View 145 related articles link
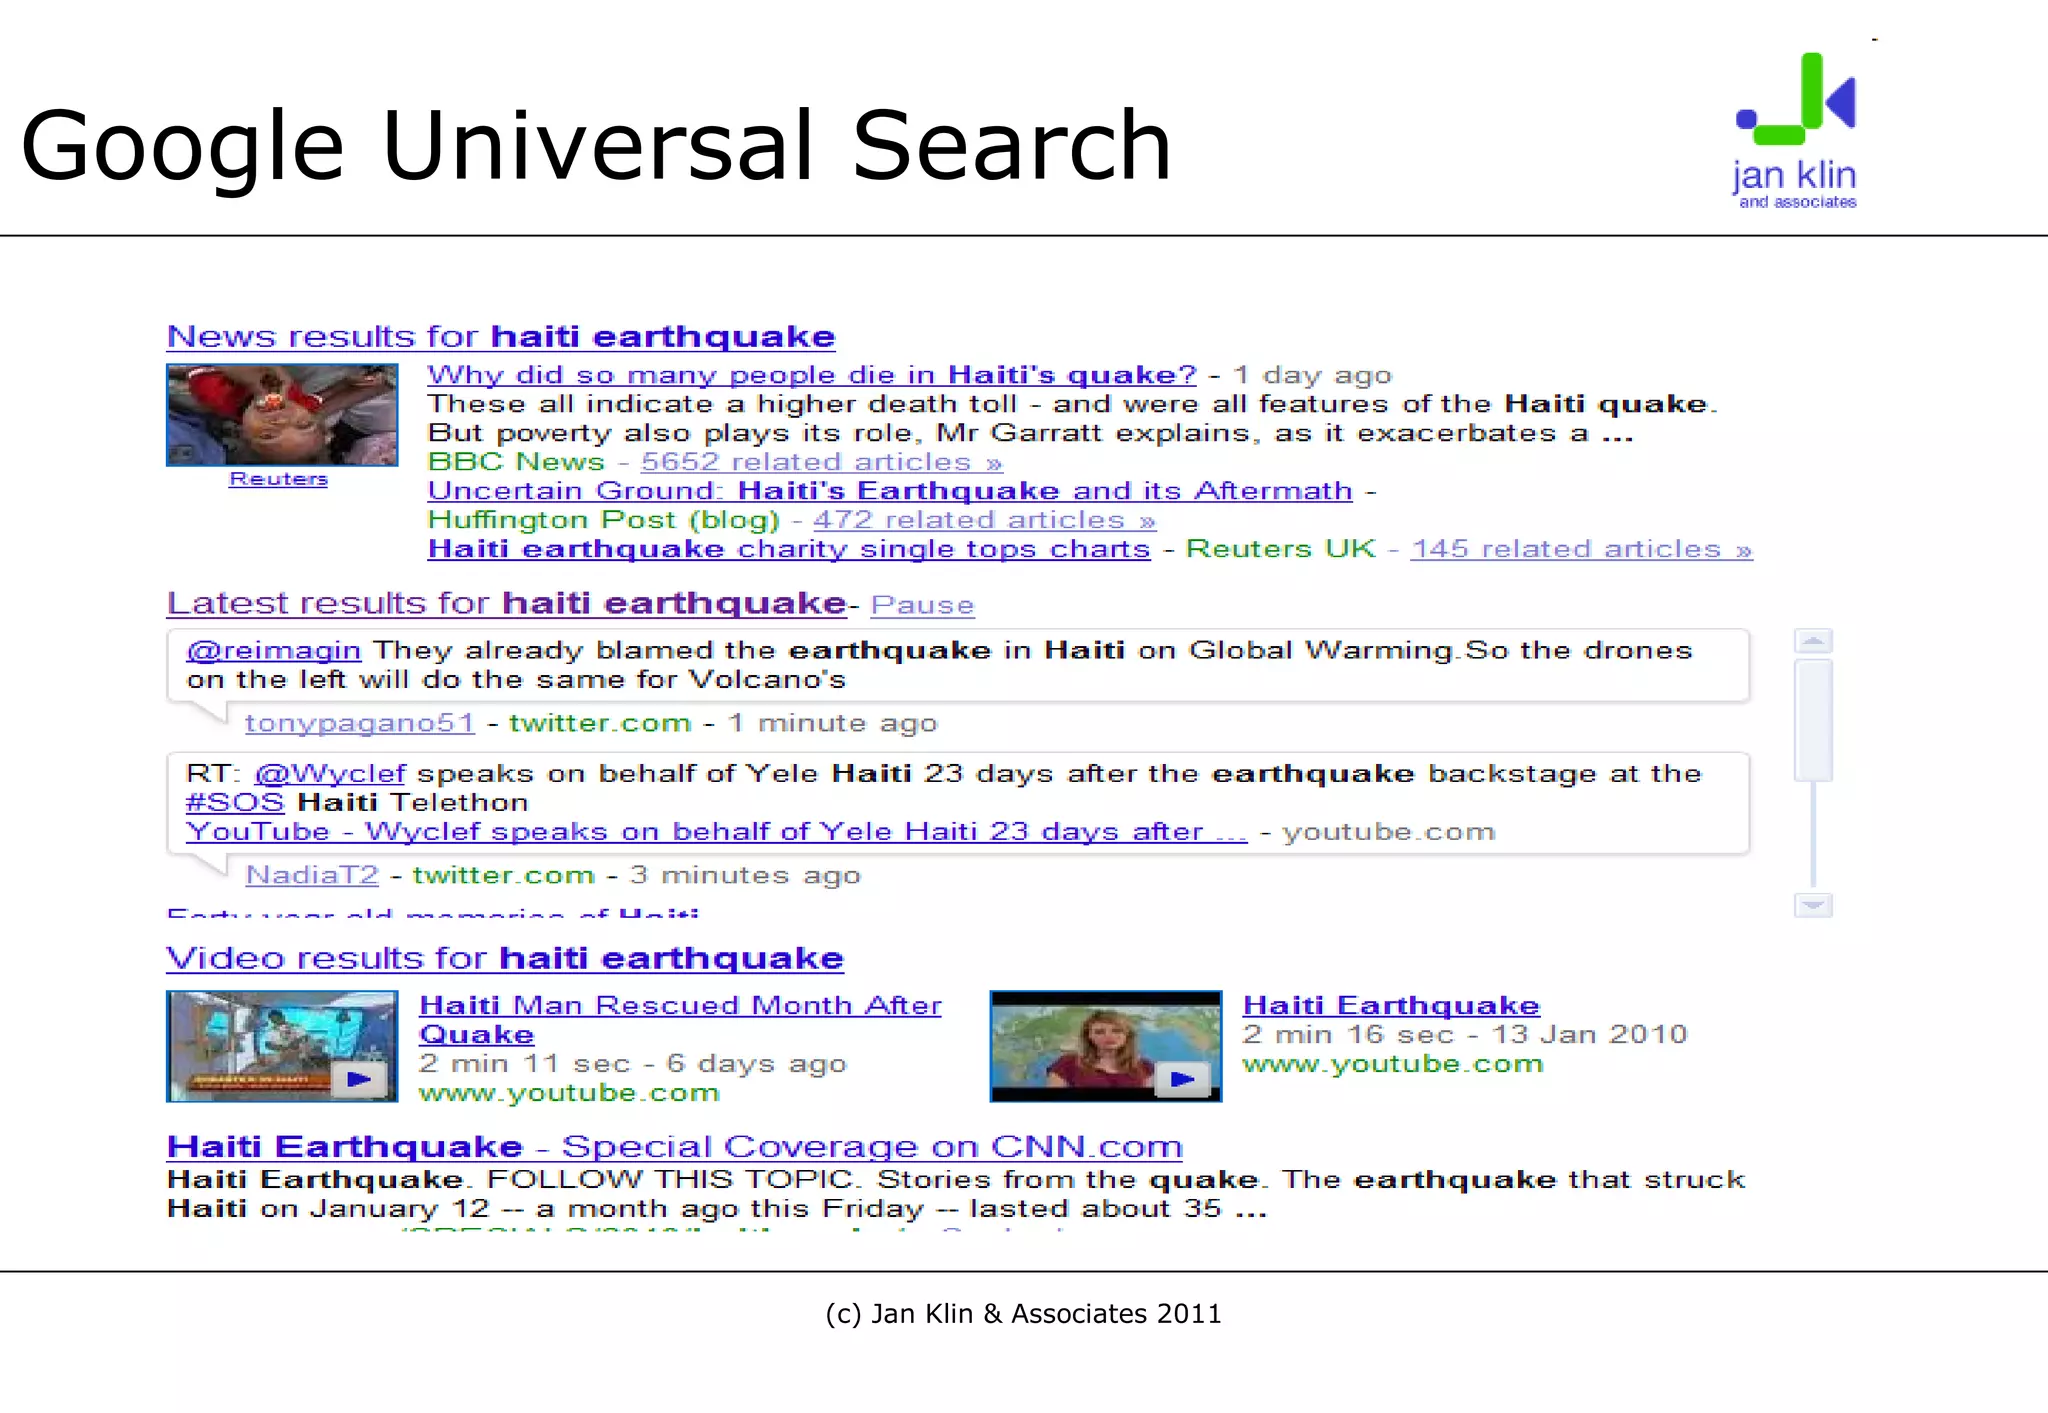The width and height of the screenshot is (2048, 1413). tap(1581, 549)
